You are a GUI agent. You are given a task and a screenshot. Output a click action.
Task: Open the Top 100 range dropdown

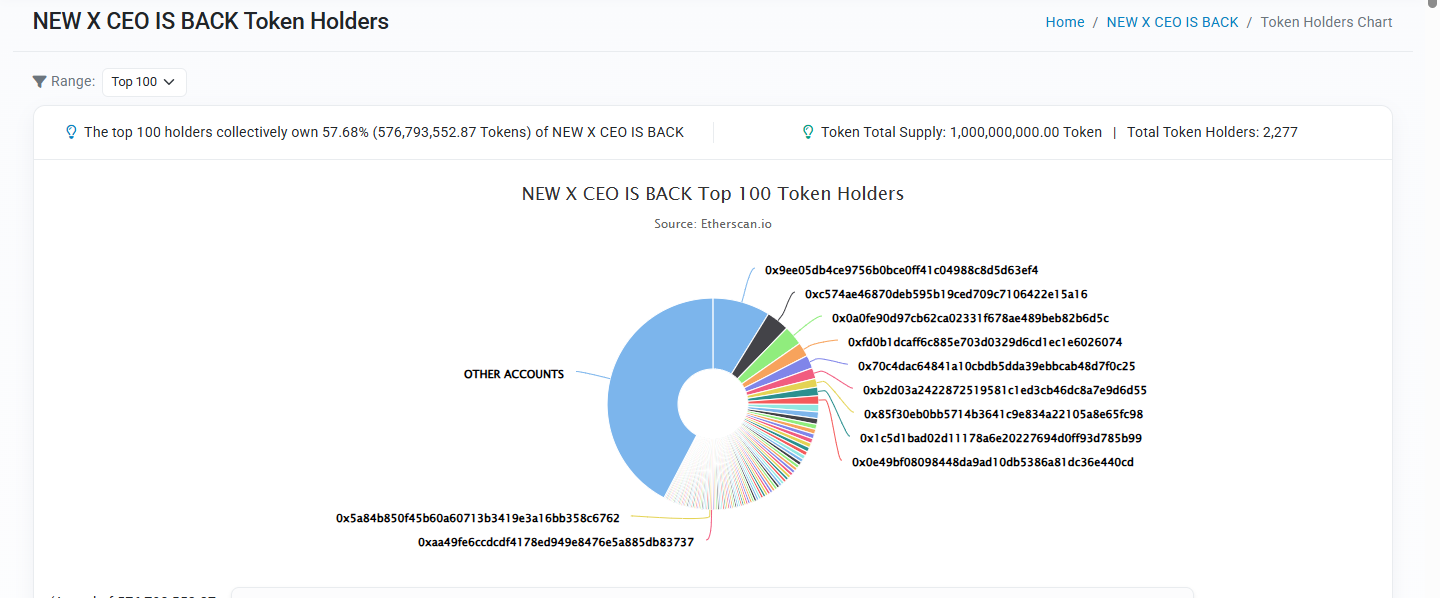(x=144, y=82)
